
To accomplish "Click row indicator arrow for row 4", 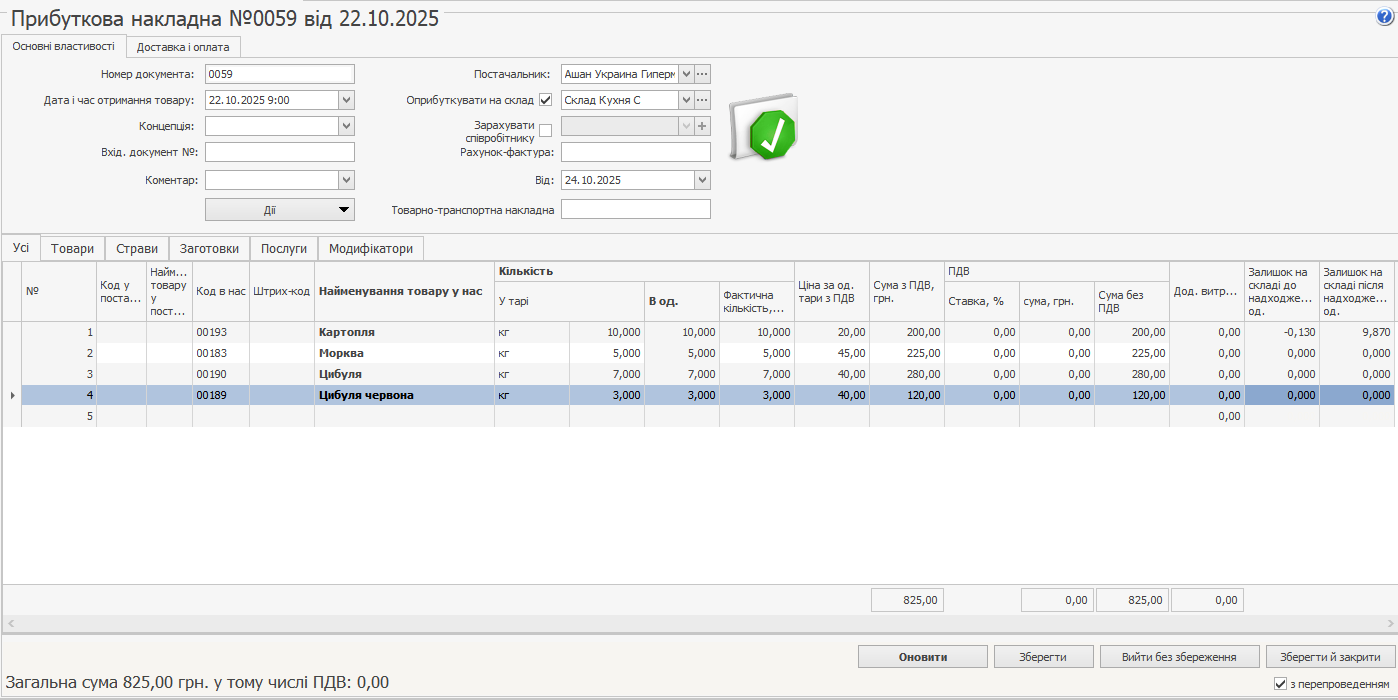I will (x=12, y=395).
